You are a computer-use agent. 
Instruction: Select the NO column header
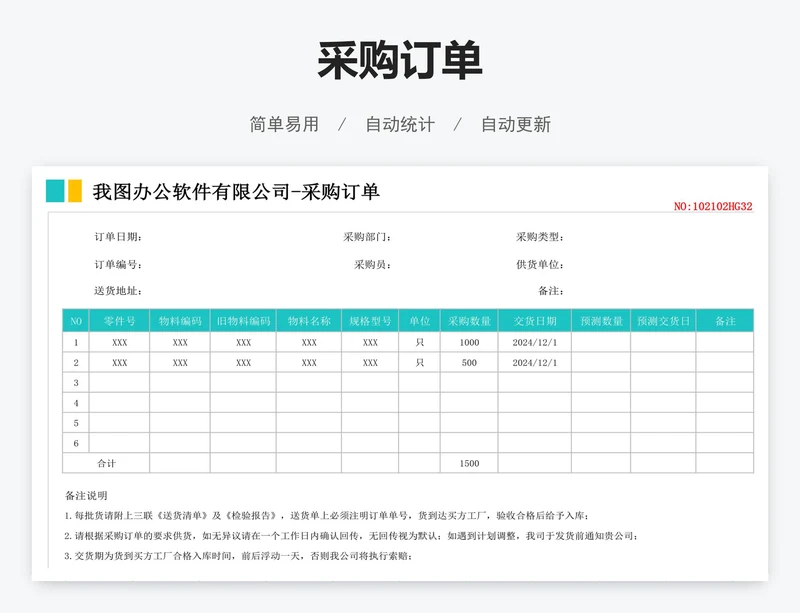[76, 321]
